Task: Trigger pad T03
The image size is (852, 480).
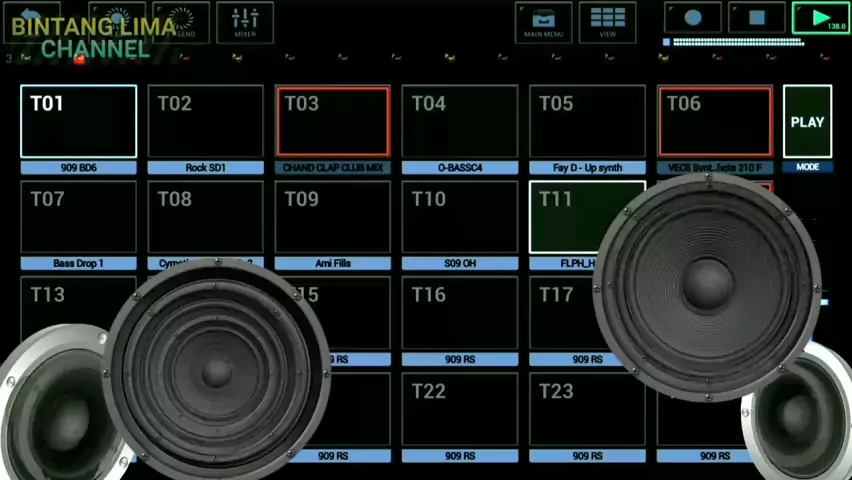Action: 332,121
